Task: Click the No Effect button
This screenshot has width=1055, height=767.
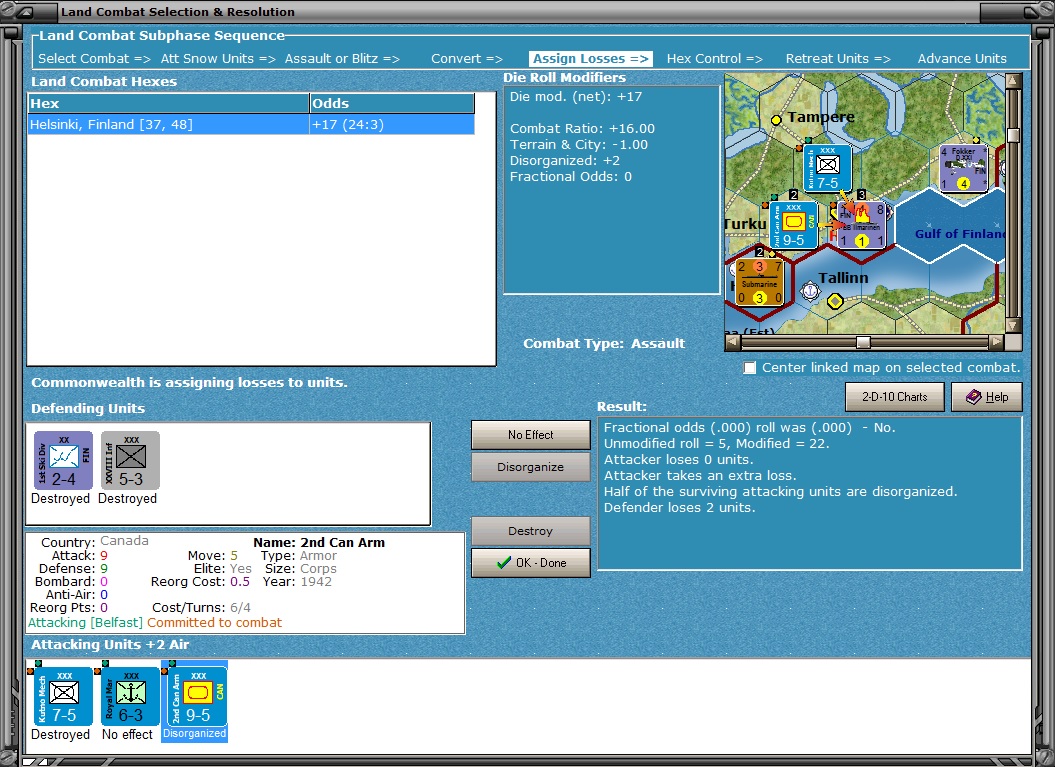Action: (x=531, y=435)
